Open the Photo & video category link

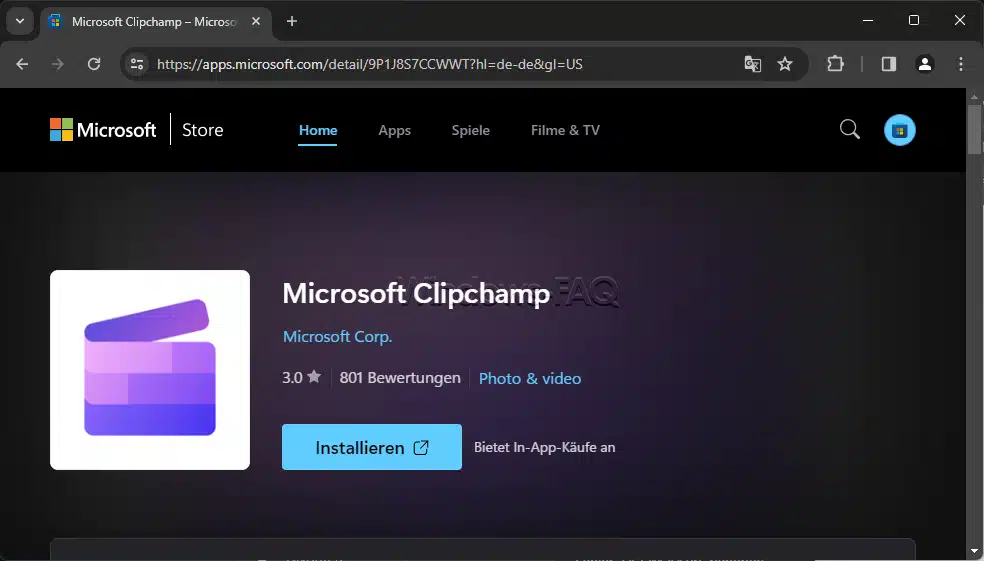(x=530, y=378)
